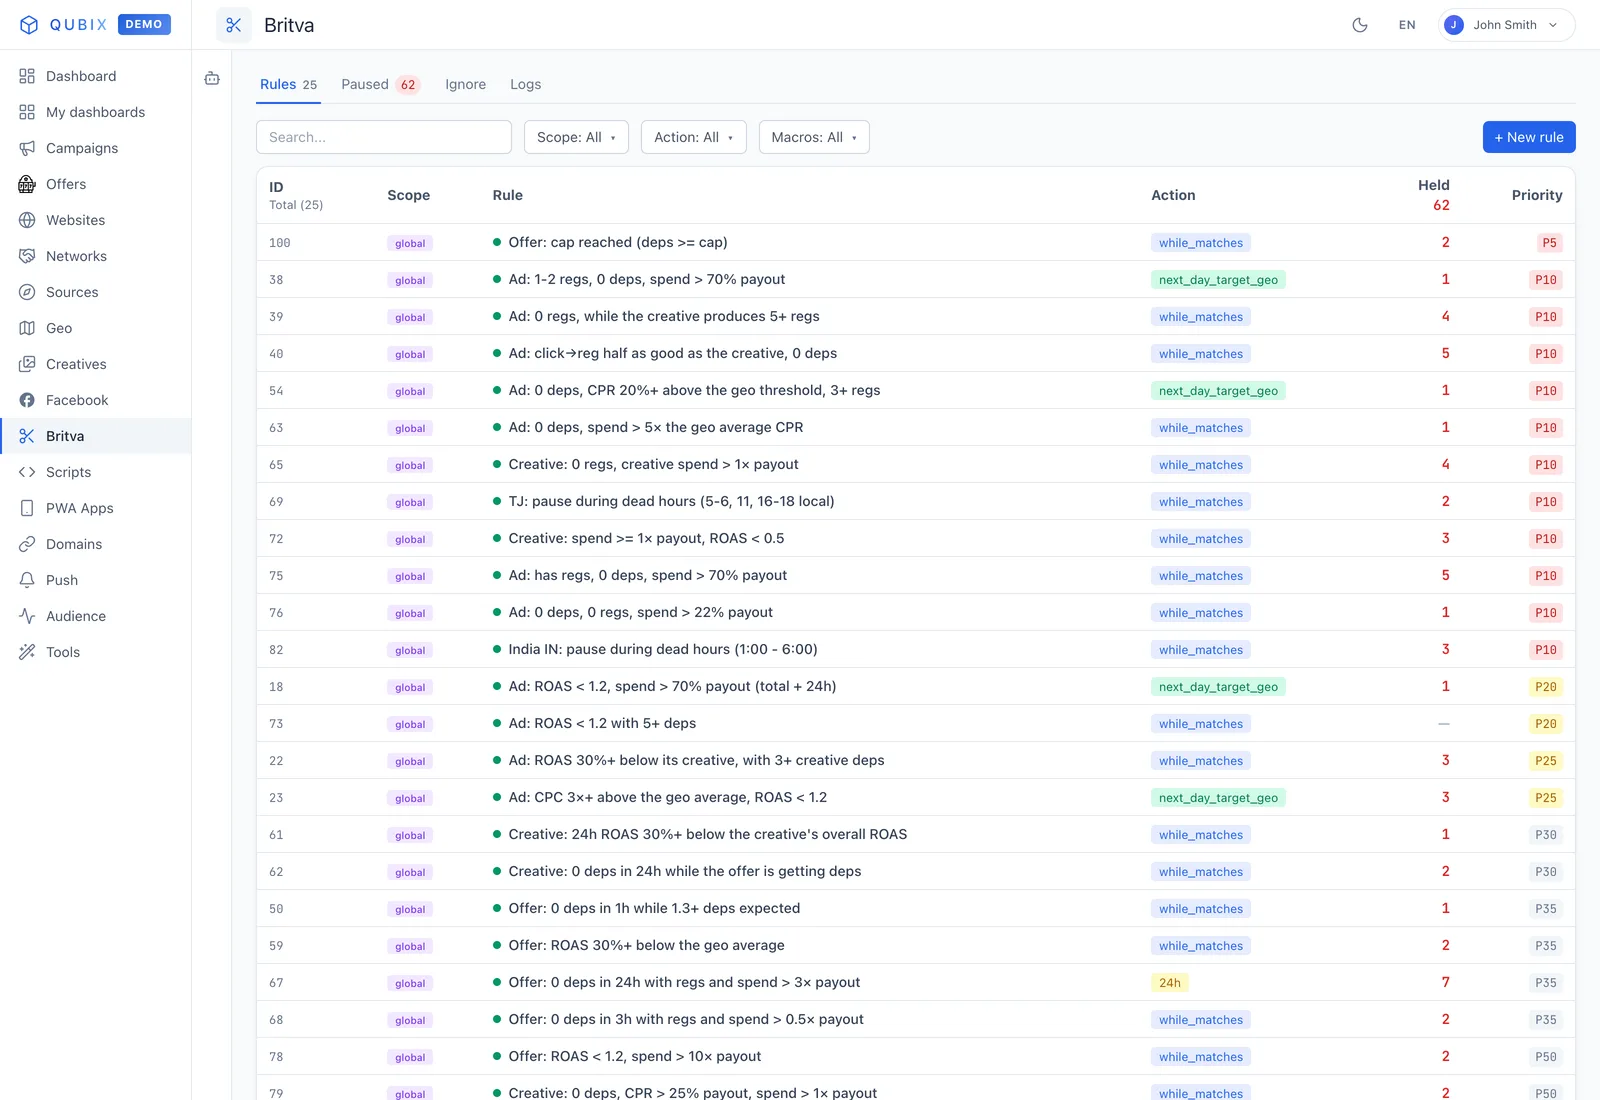This screenshot has width=1600, height=1100.
Task: Click the Qubix cube logo
Action: [29, 25]
